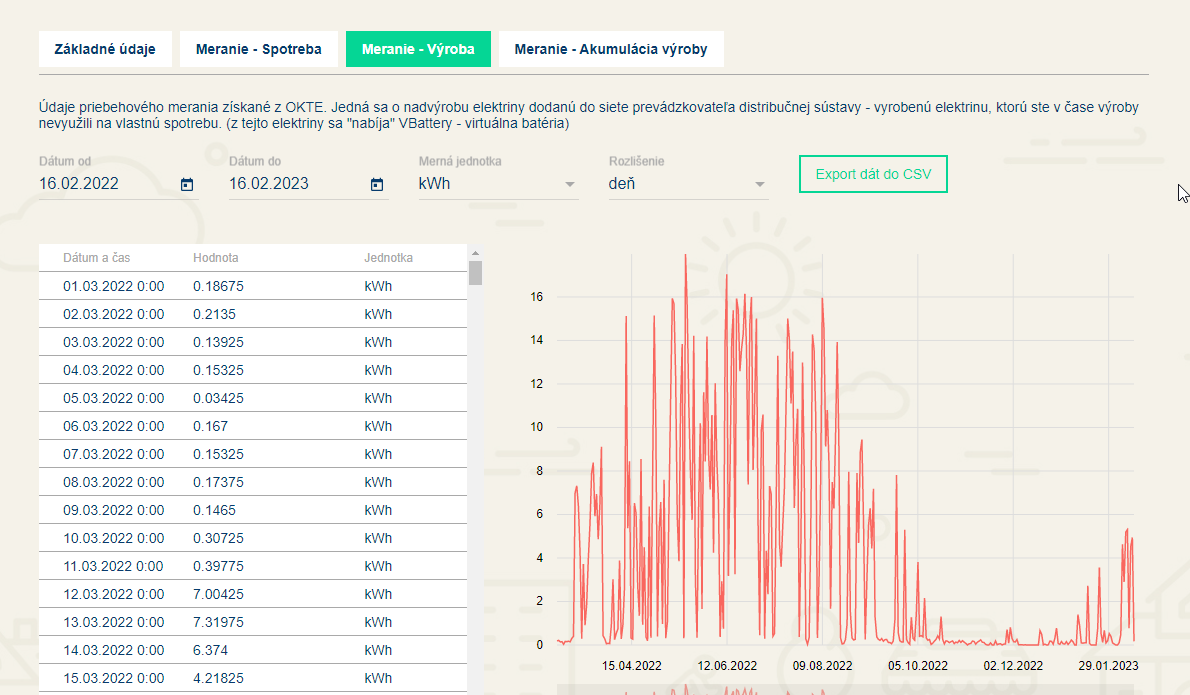Click the 02.12.2022 chart axis label
This screenshot has height=695, width=1190.
[1013, 666]
